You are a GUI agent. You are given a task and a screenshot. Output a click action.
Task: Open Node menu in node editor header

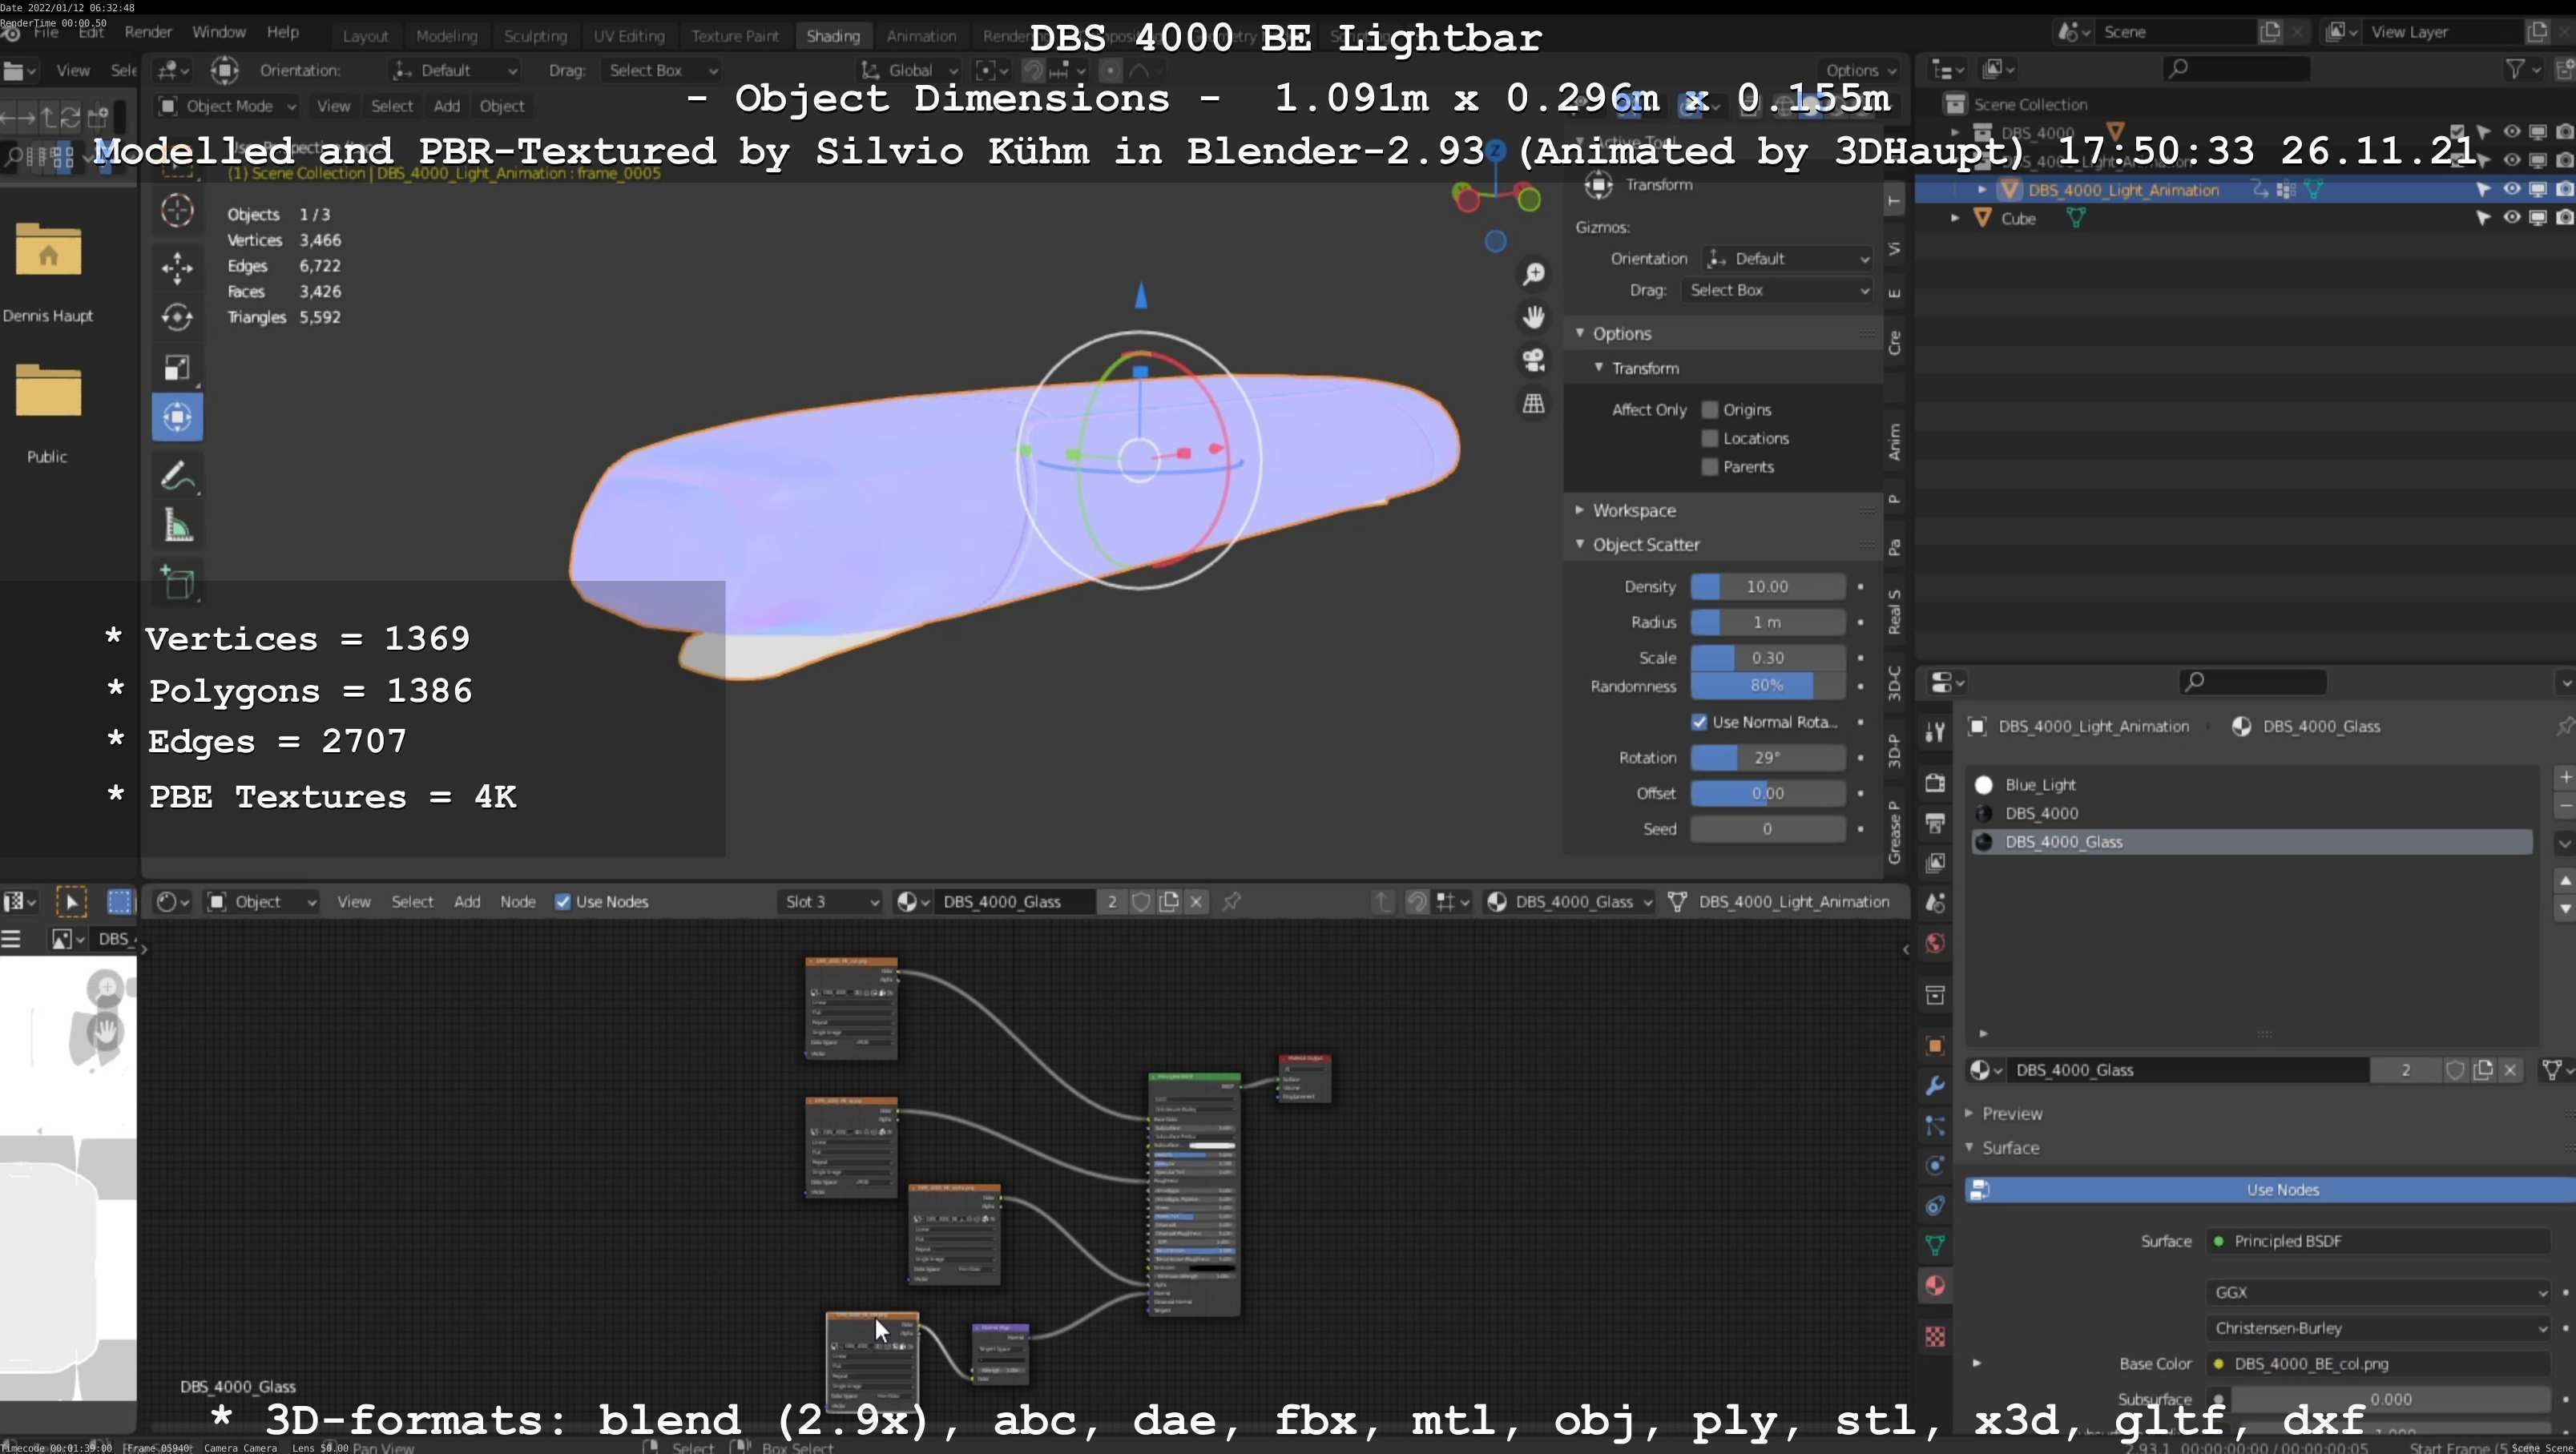pos(518,902)
